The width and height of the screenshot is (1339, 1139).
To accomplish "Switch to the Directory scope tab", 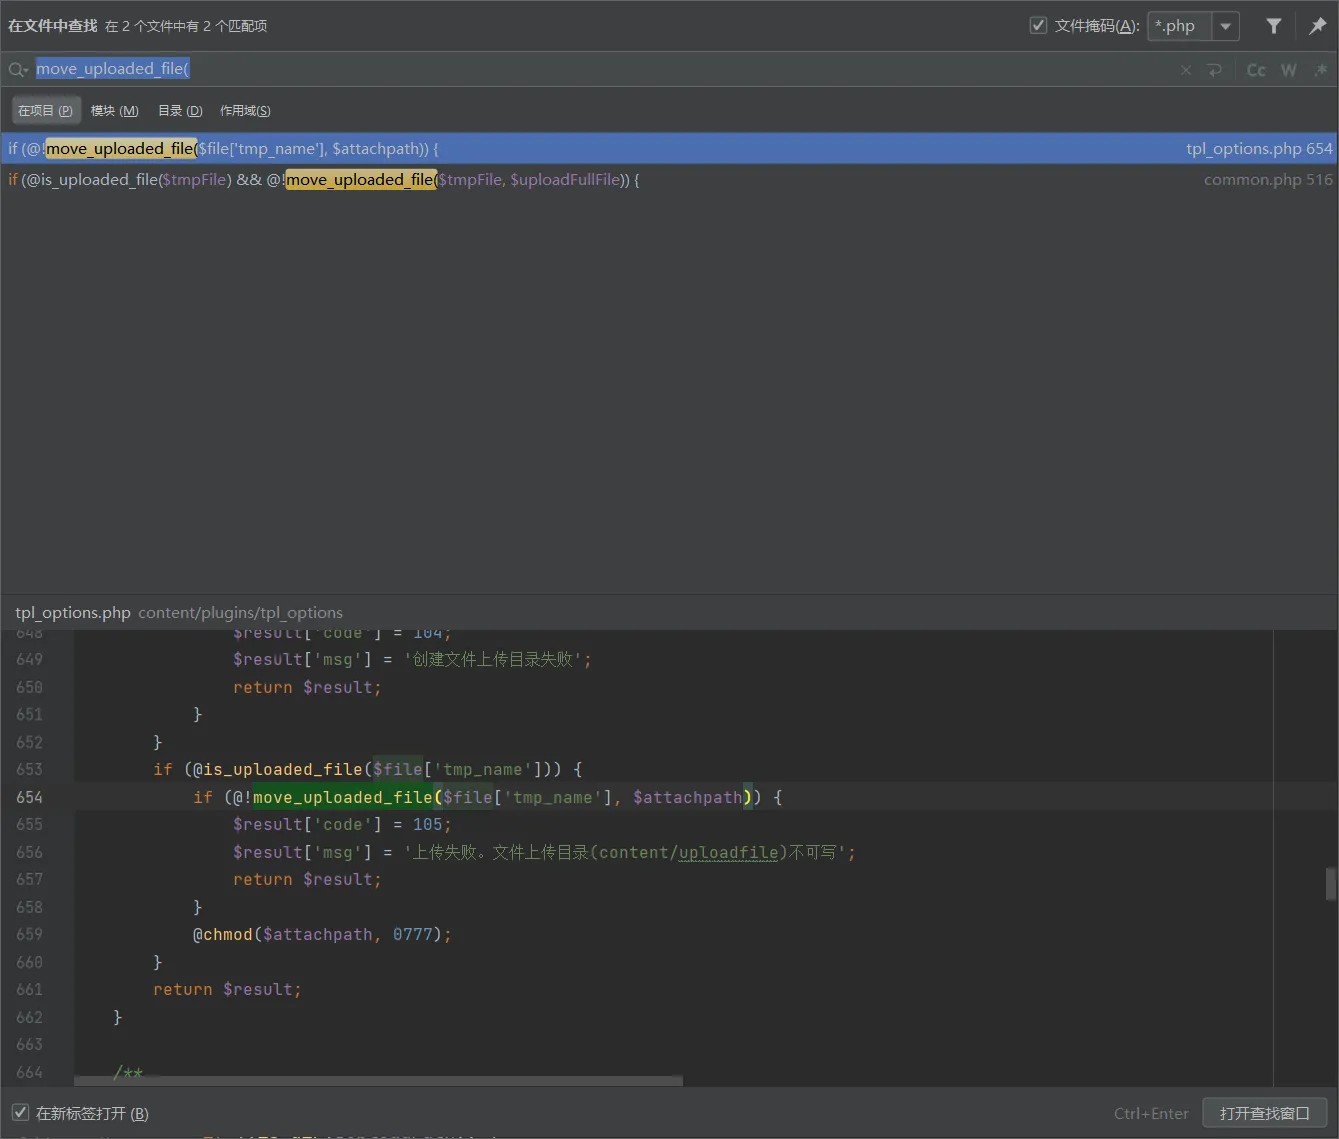I will [180, 111].
